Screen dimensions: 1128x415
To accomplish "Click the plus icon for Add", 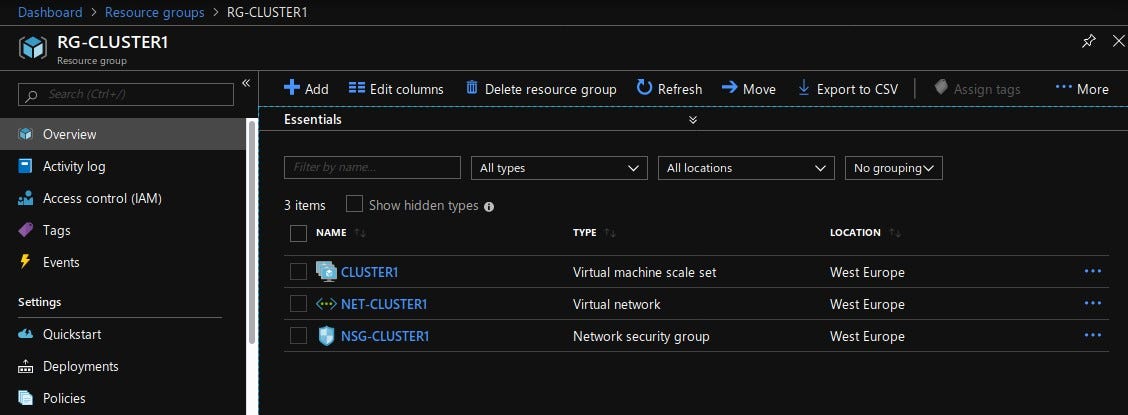I will tap(291, 88).
